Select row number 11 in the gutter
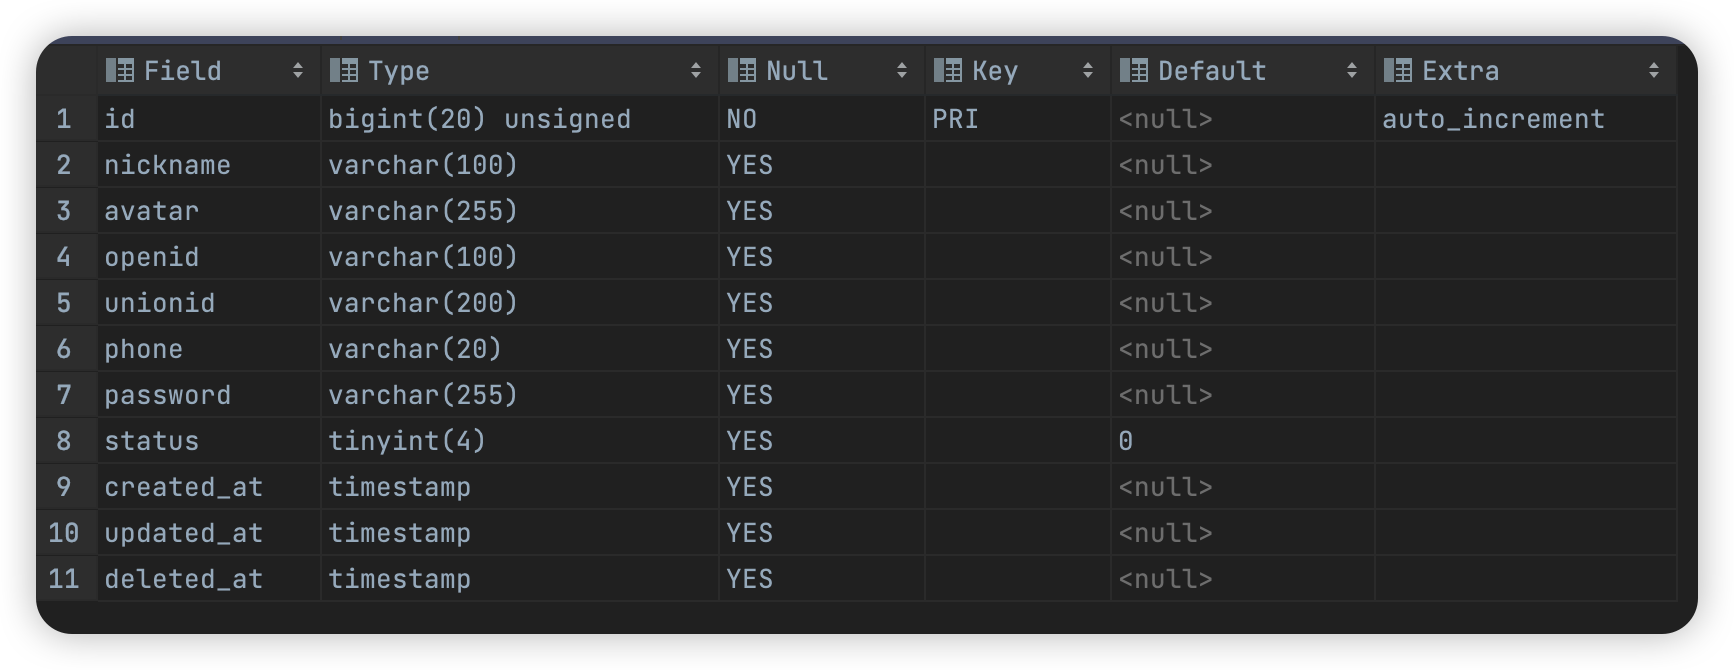1734x670 pixels. tap(64, 579)
